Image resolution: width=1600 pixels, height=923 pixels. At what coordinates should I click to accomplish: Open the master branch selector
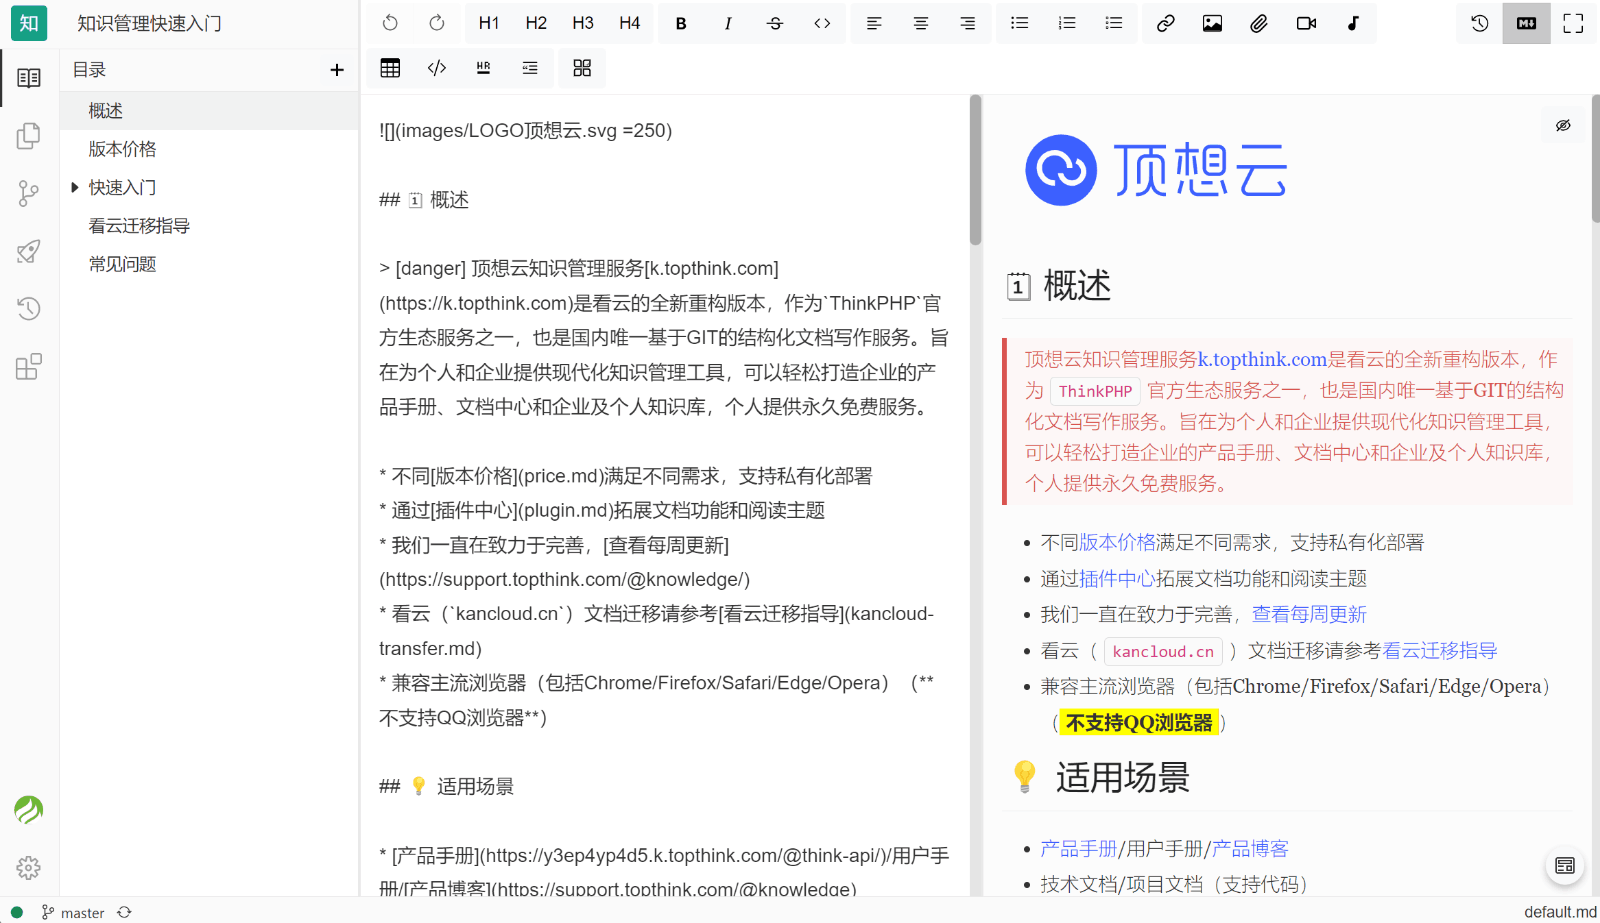coord(81,911)
